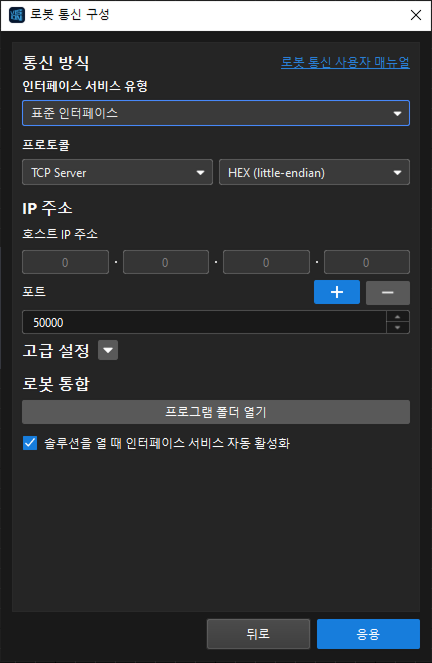
Task: Increase port value with up stepper arrow
Action: click(x=397, y=317)
